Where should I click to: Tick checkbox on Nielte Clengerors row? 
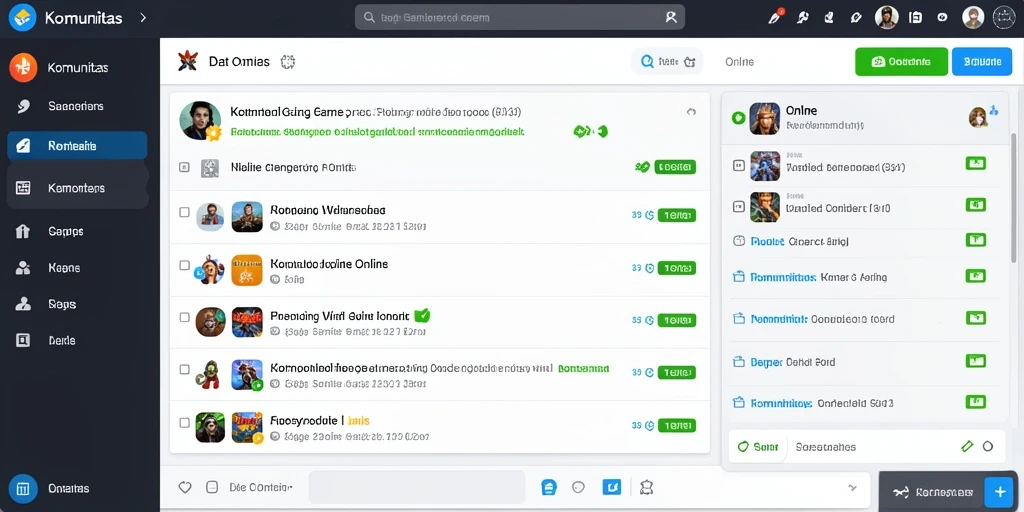[x=184, y=167]
